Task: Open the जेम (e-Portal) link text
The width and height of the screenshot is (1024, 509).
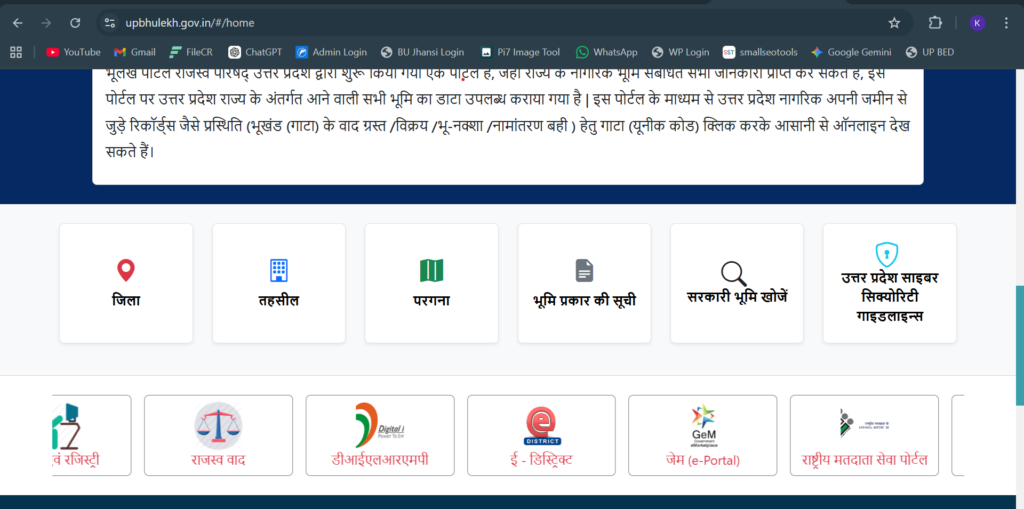Action: point(703,460)
